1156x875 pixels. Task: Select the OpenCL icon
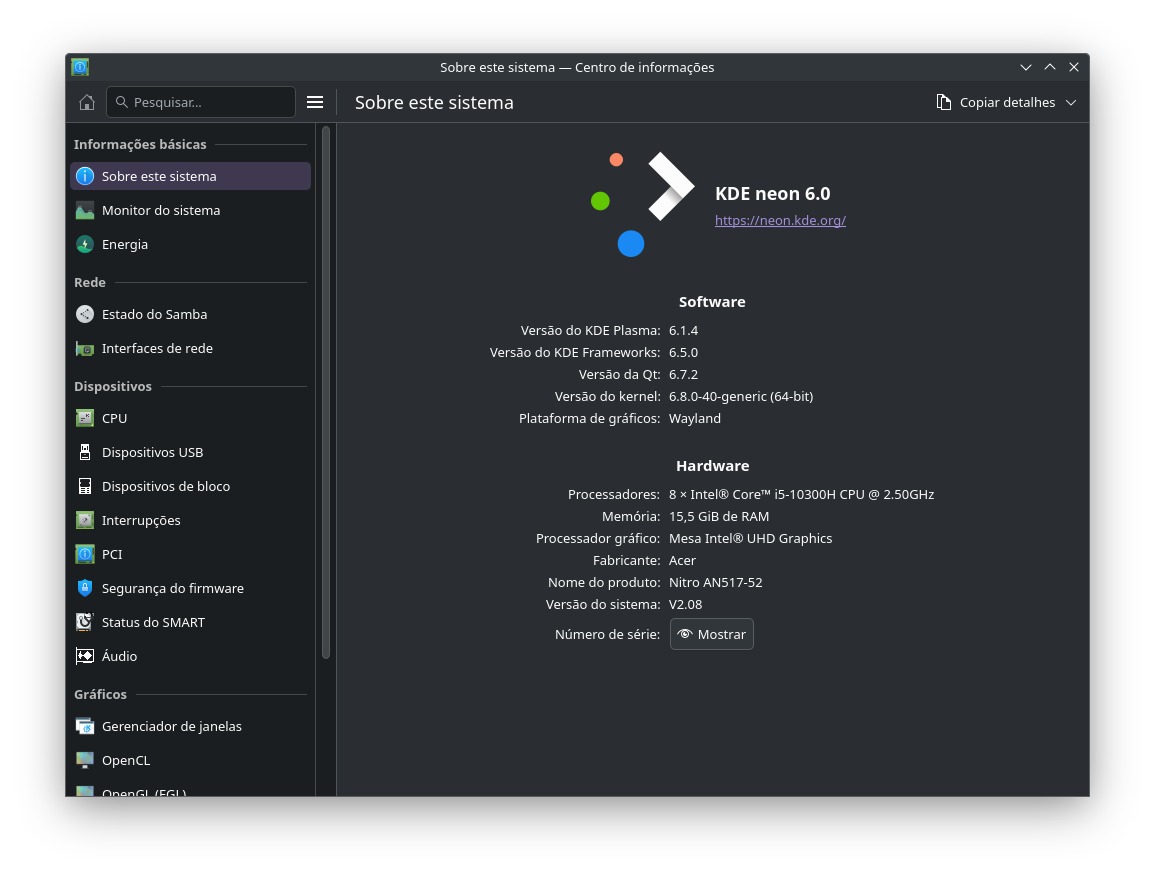(x=85, y=760)
